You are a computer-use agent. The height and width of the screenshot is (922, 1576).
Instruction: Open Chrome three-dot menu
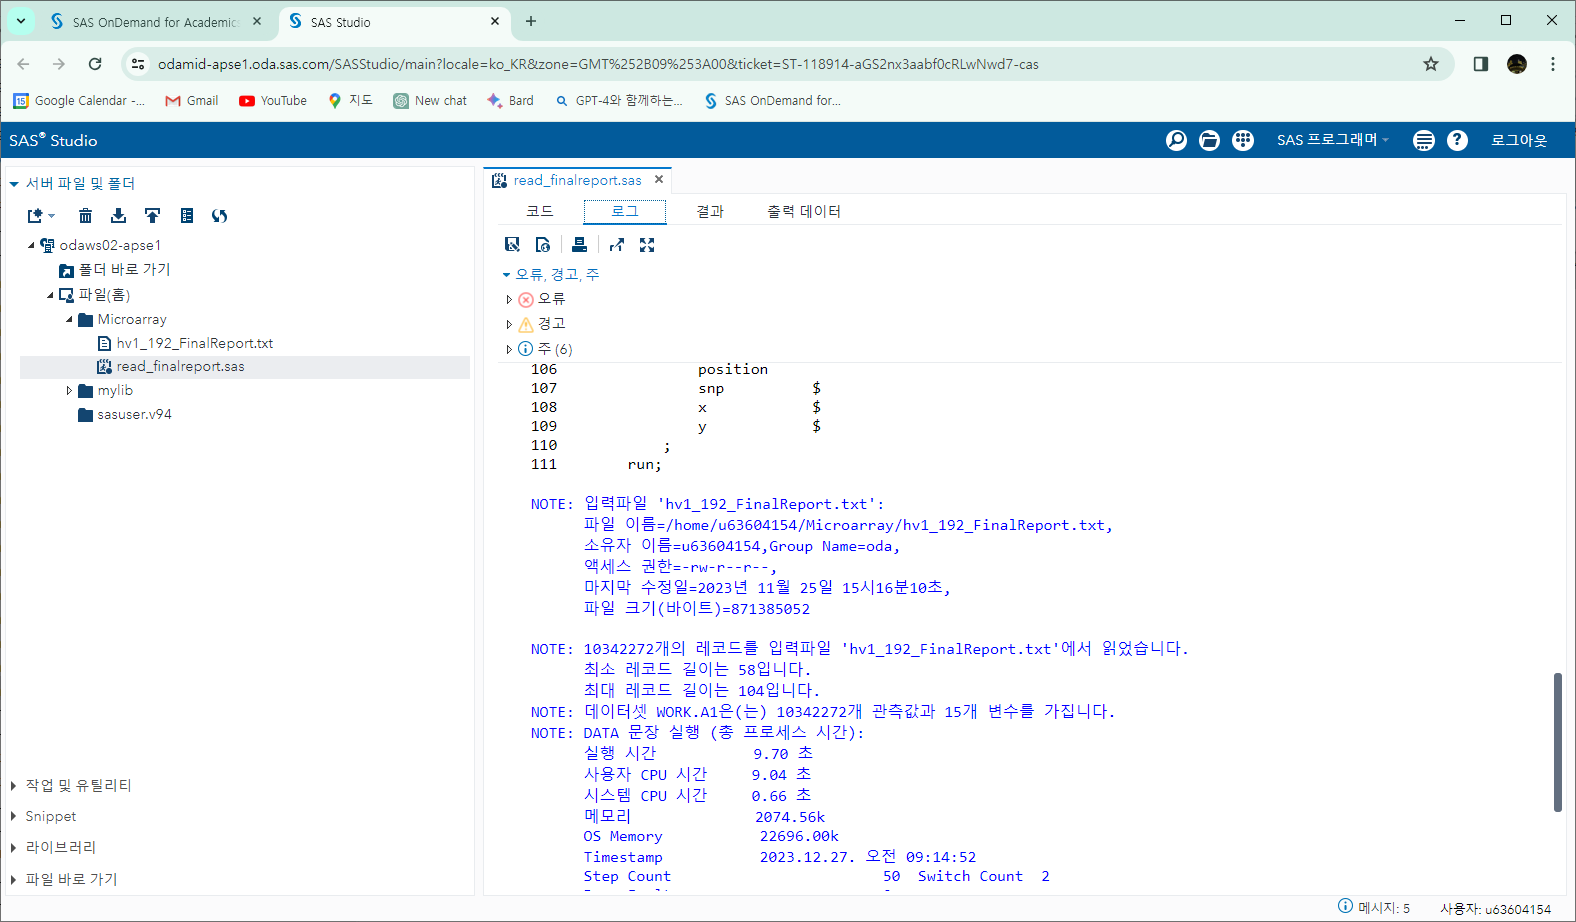point(1553,64)
